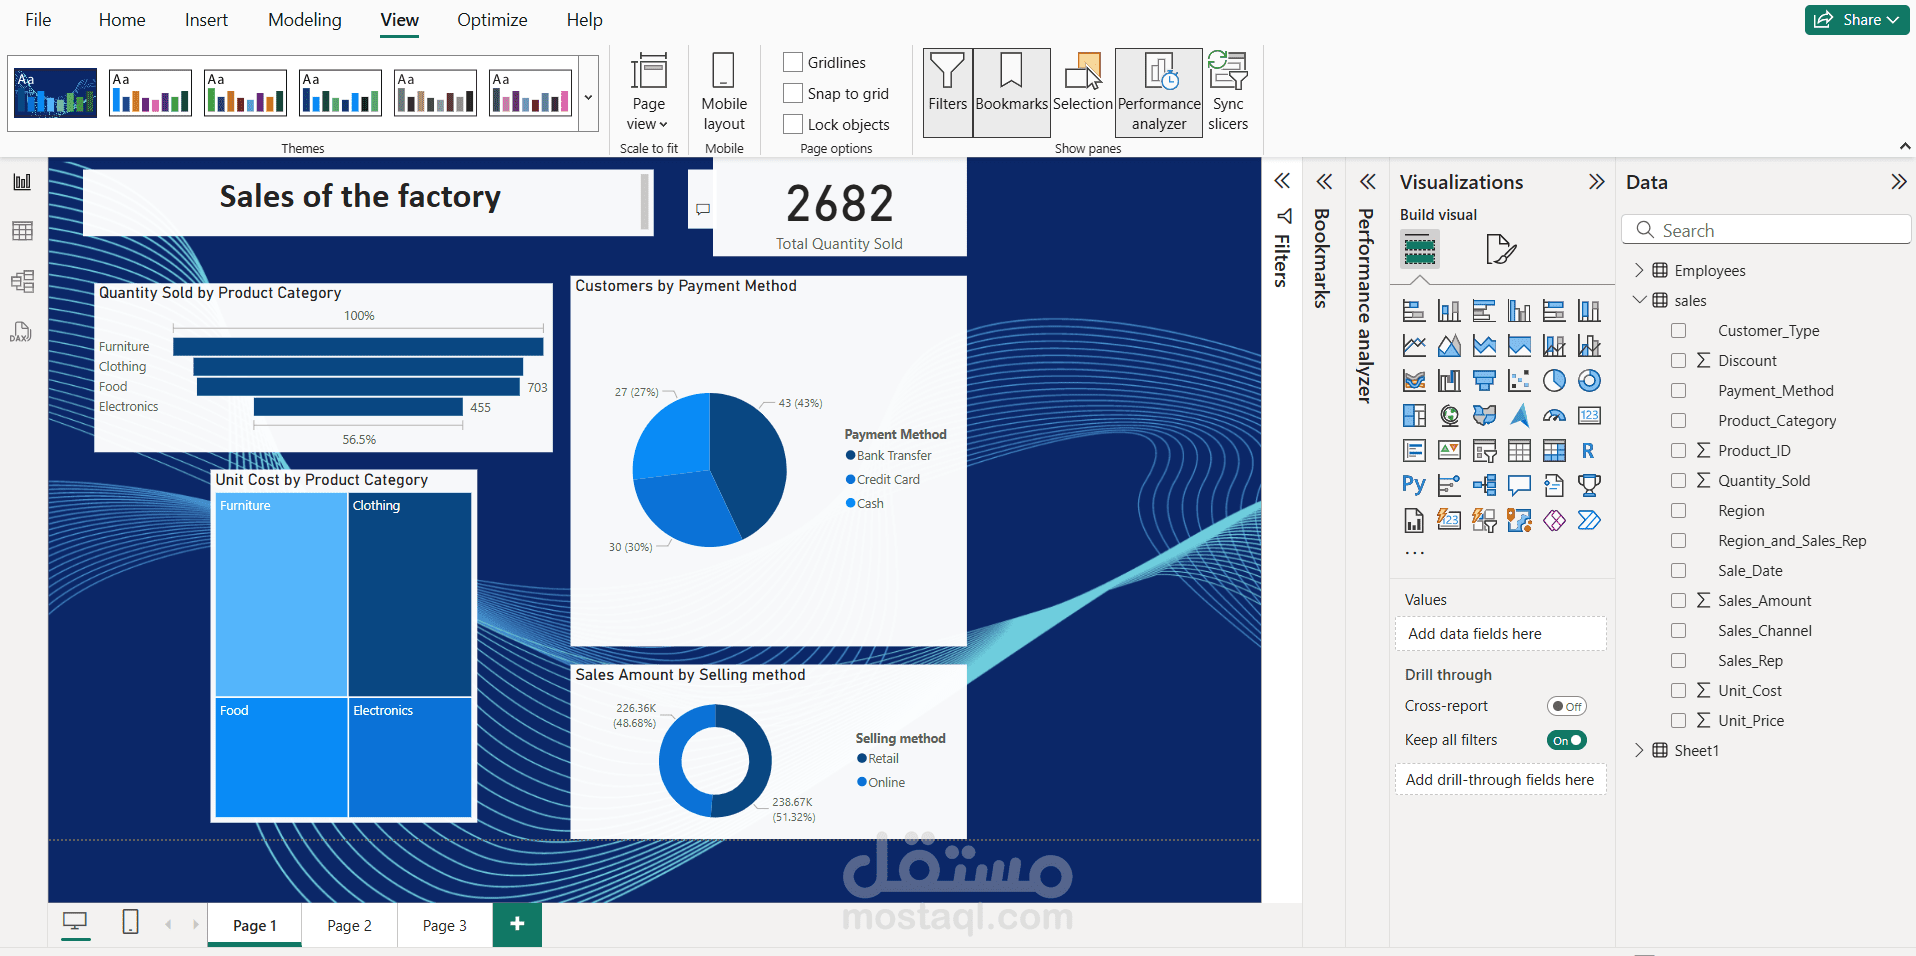Expand the Employees table
The height and width of the screenshot is (956, 1916).
[x=1638, y=270]
